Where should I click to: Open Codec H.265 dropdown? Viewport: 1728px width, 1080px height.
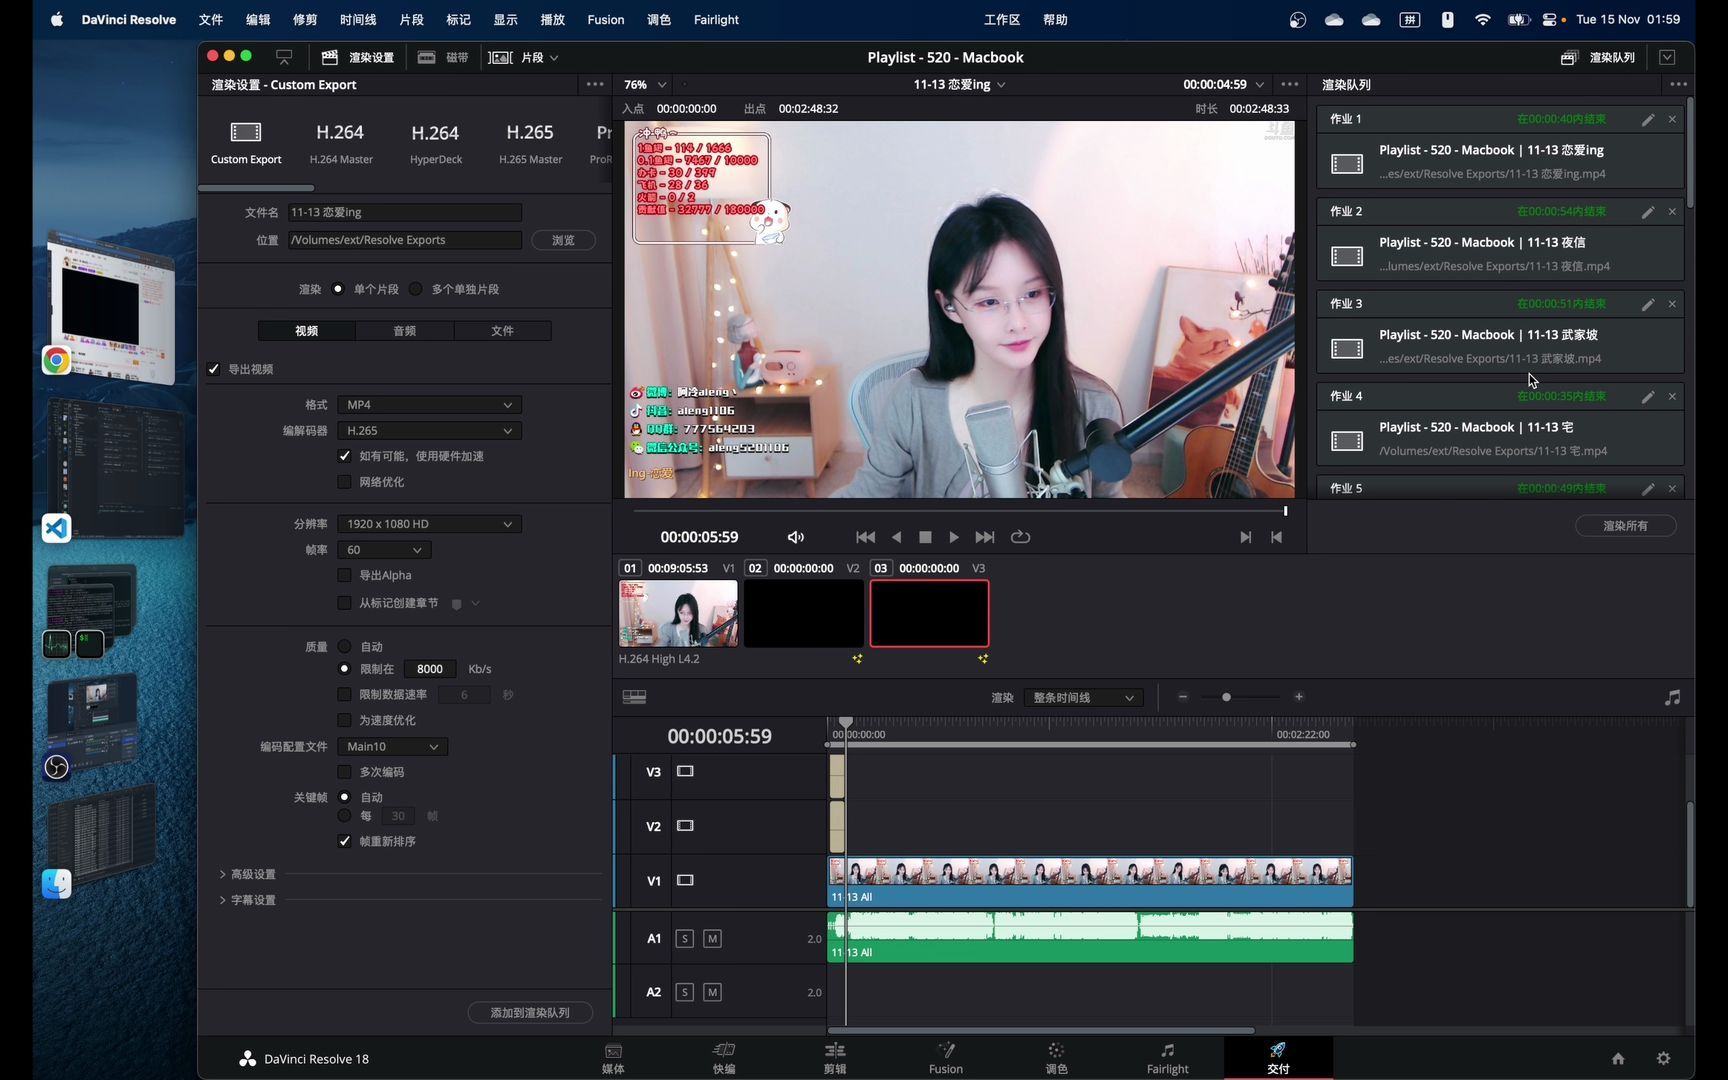pyautogui.click(x=429, y=431)
